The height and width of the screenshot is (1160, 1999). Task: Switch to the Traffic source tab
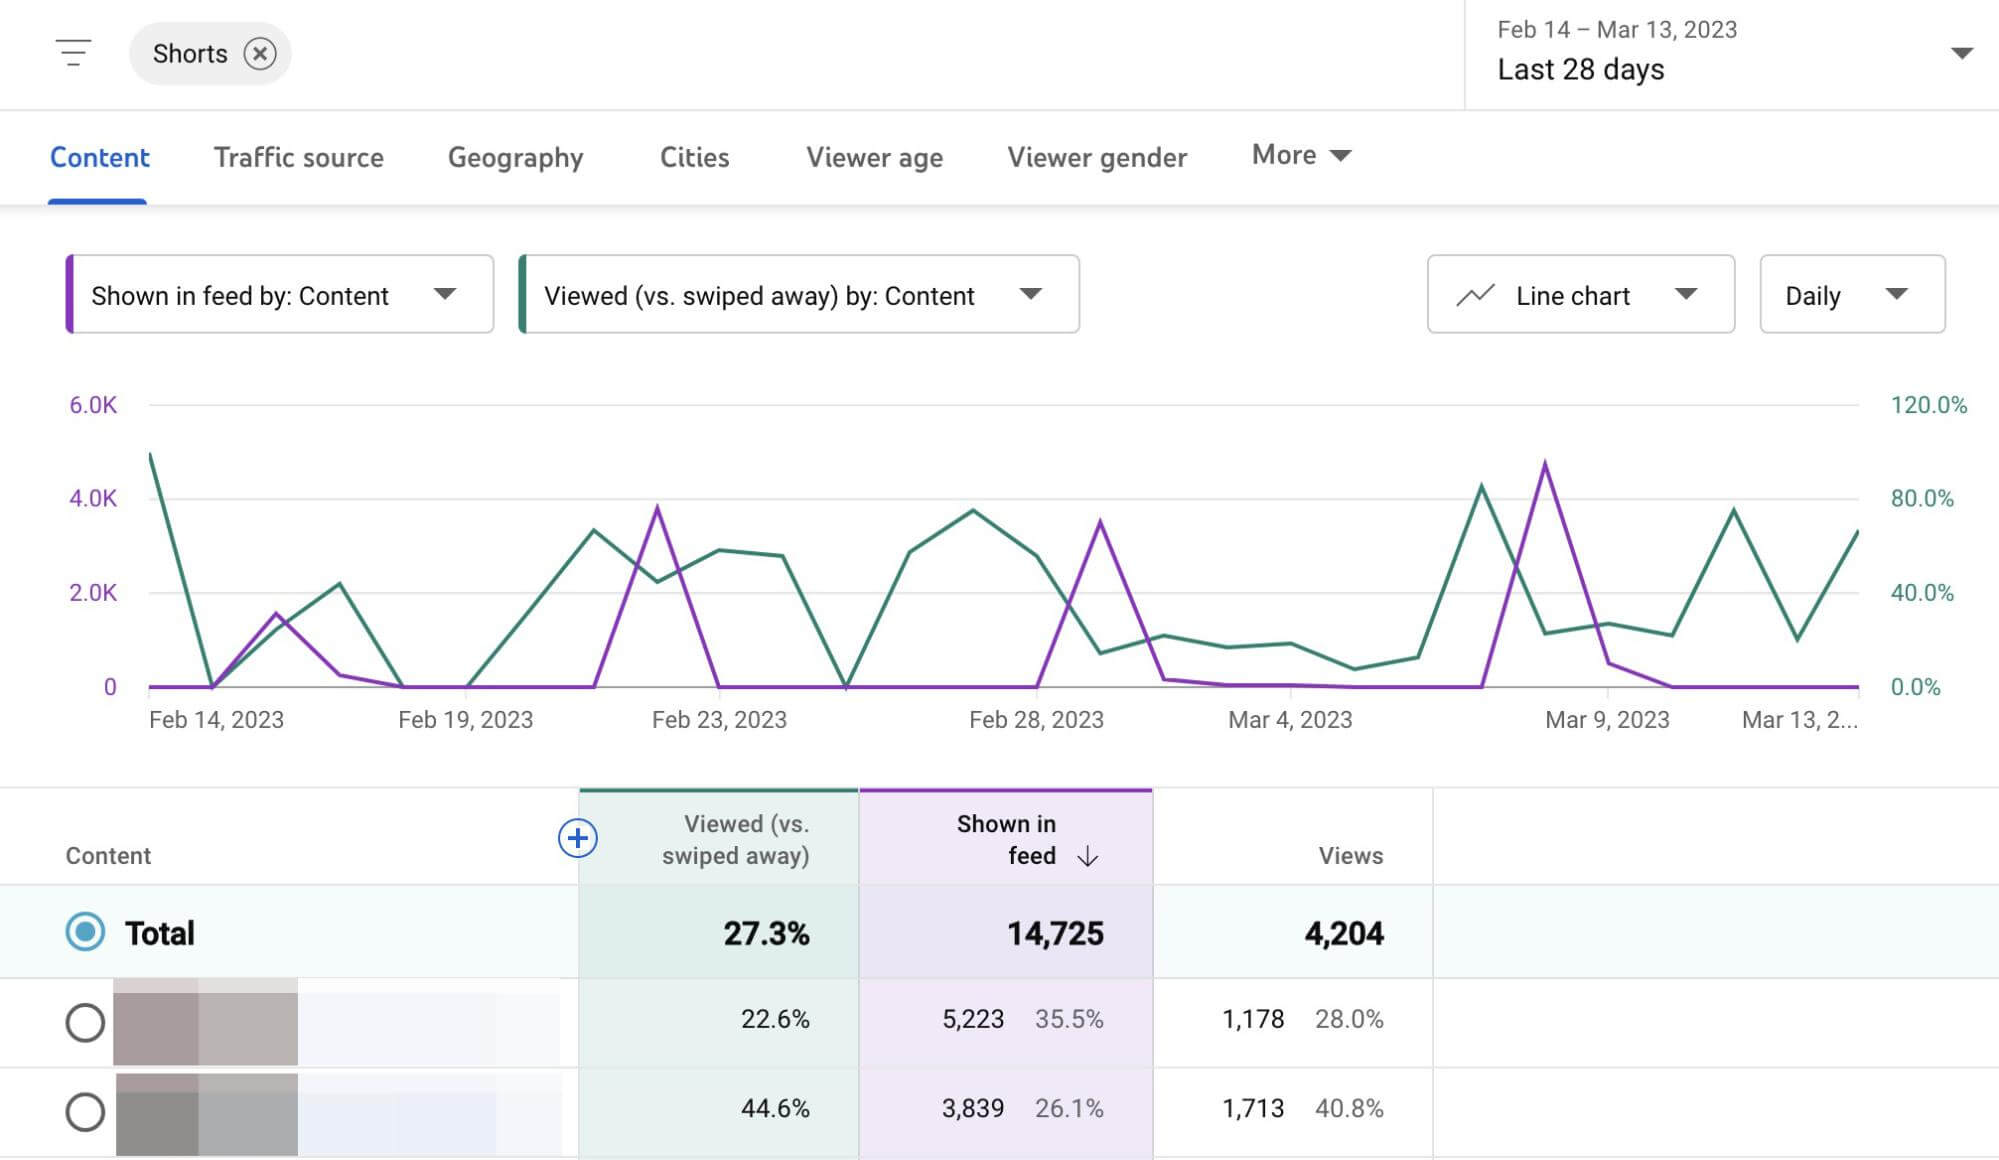point(298,153)
